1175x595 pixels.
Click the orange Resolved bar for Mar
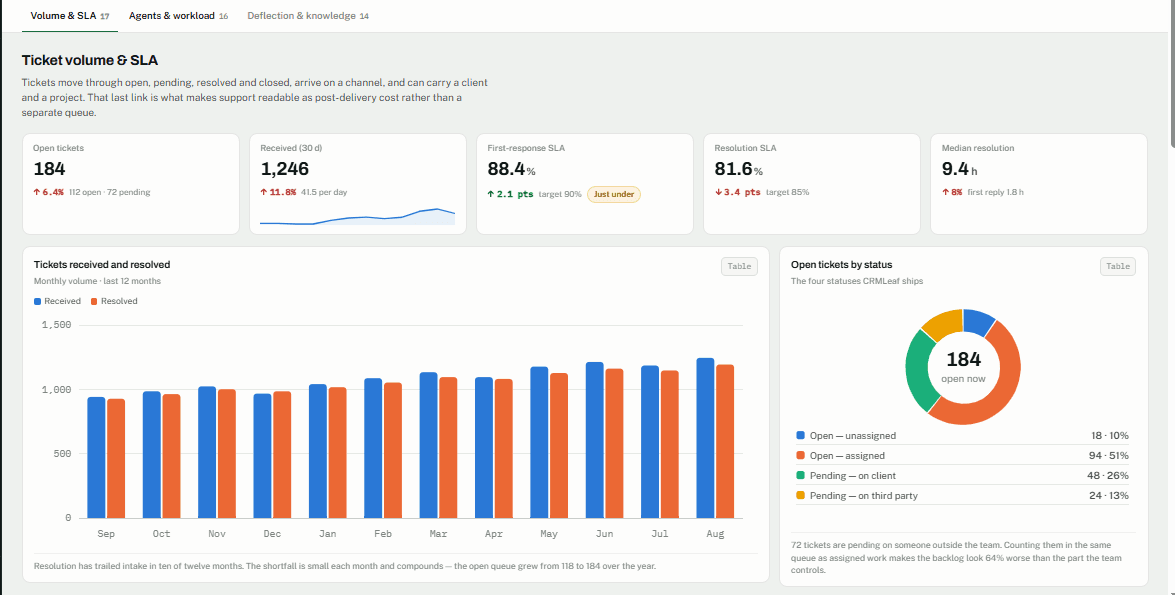[448, 447]
